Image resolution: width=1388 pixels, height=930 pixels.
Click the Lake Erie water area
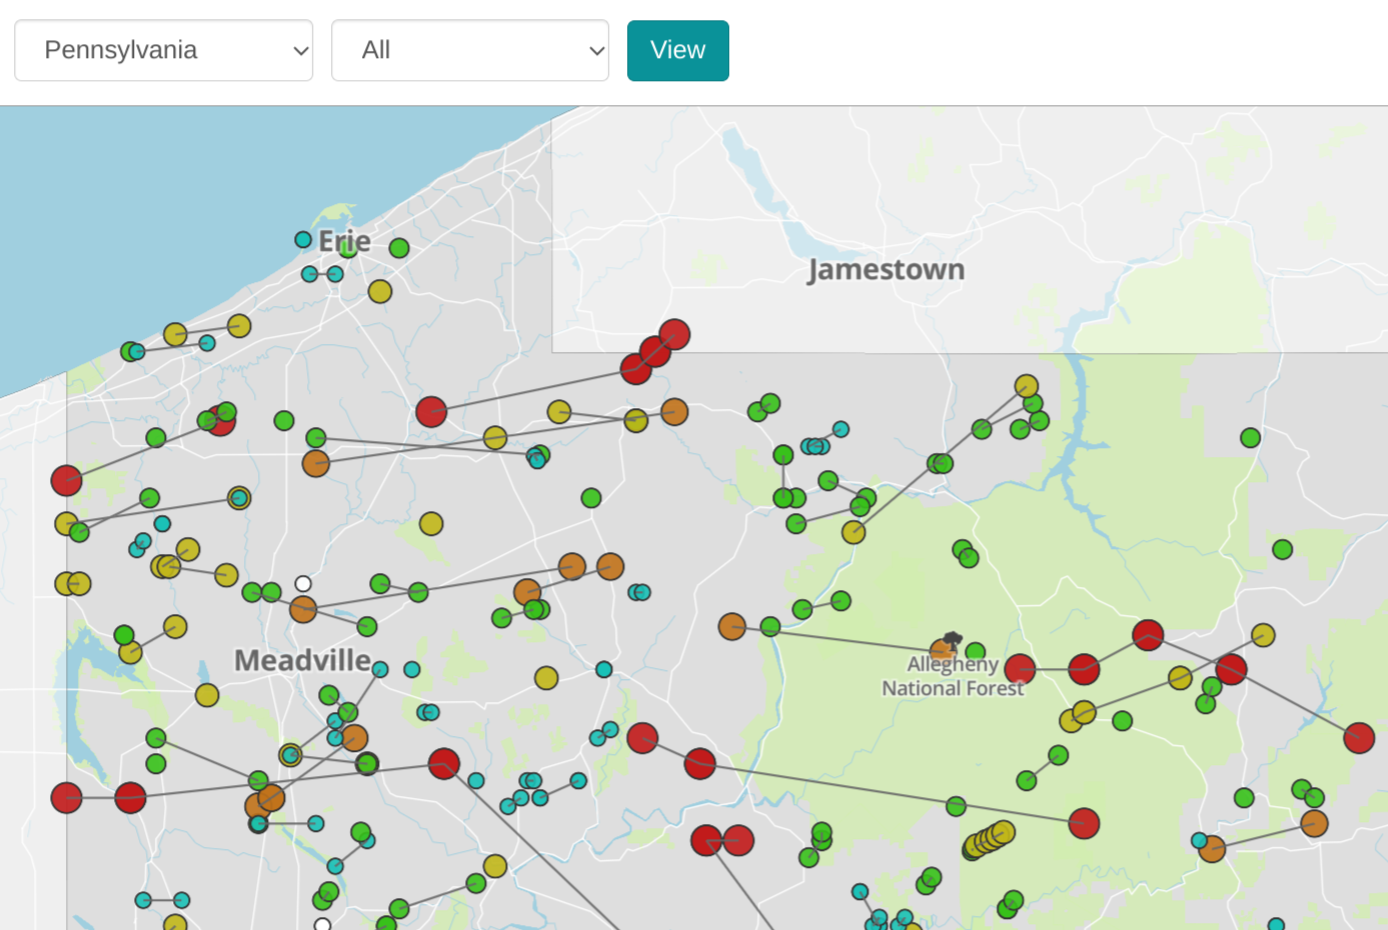click(150, 200)
